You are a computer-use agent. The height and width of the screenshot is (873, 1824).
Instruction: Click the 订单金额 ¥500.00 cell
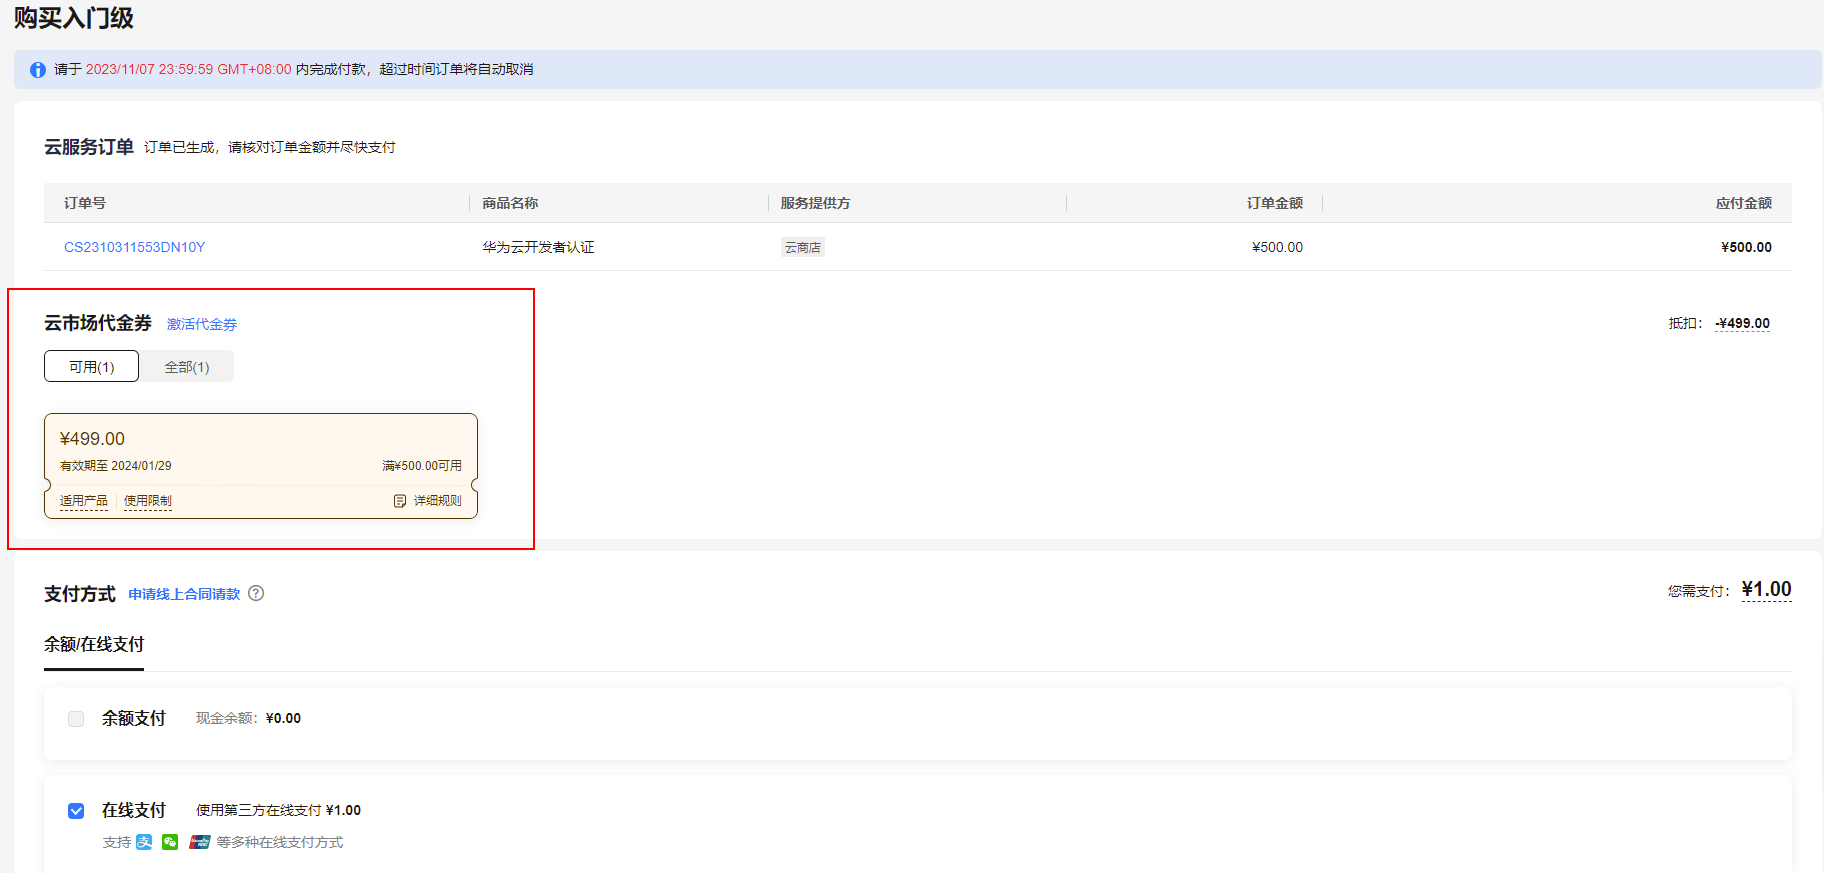(x=1277, y=247)
